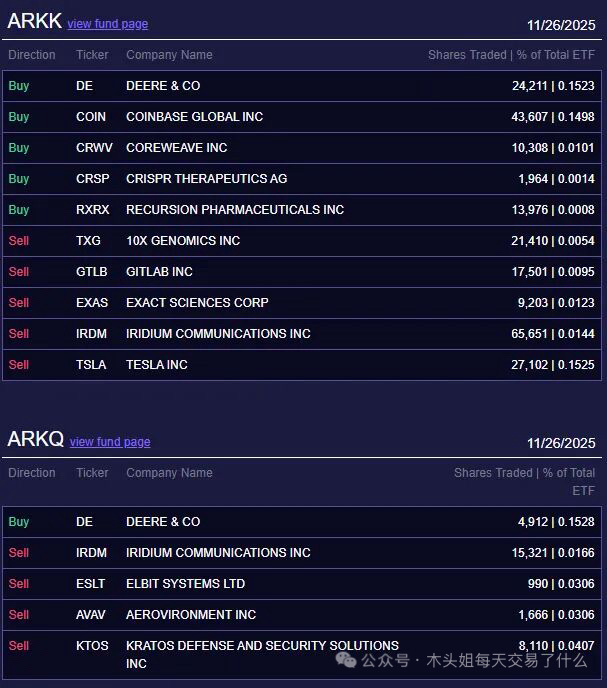Click the 10X GENOMICS INC company name
607x688 pixels.
pos(183,241)
